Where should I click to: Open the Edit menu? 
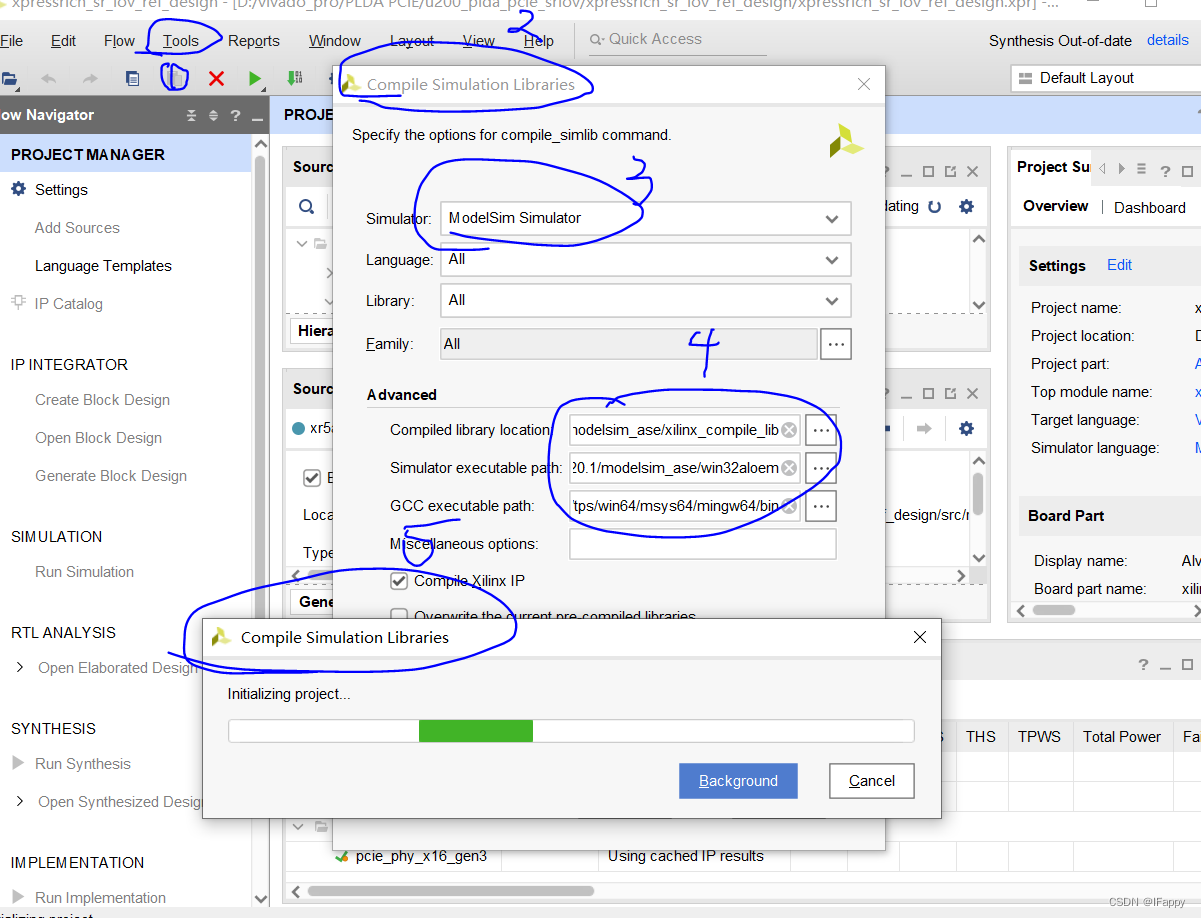64,41
